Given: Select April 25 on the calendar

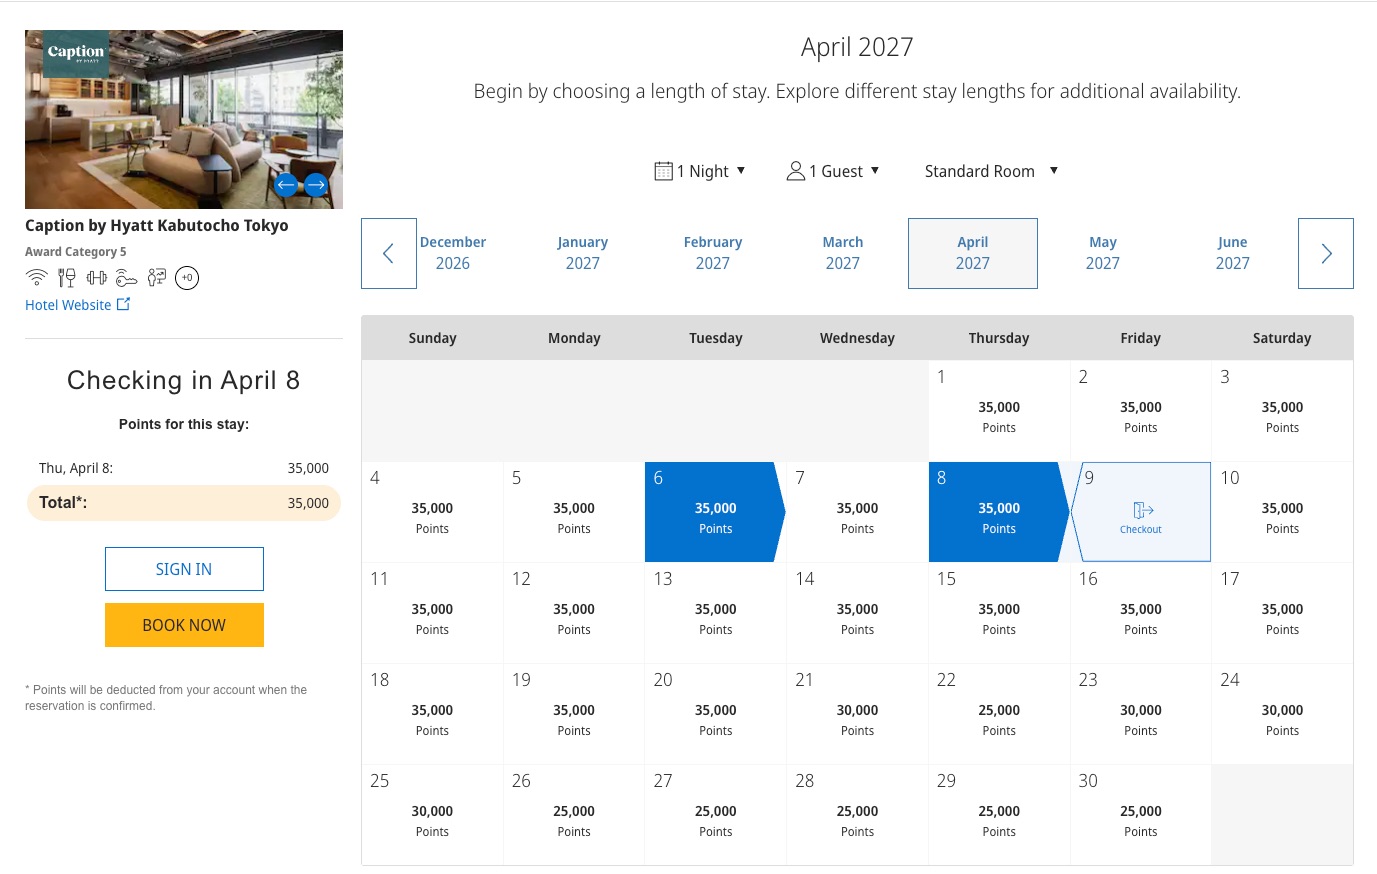Looking at the screenshot, I should coord(432,815).
